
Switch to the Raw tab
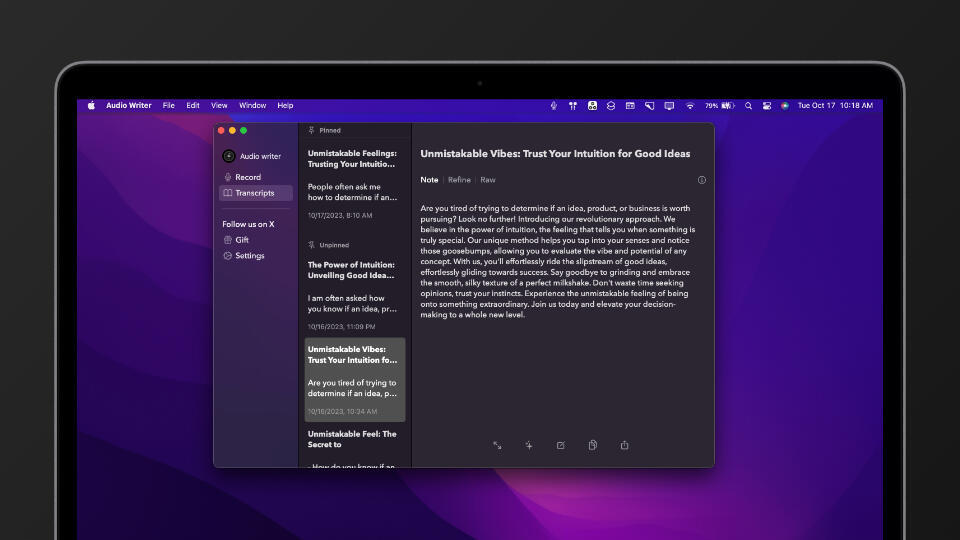point(488,180)
